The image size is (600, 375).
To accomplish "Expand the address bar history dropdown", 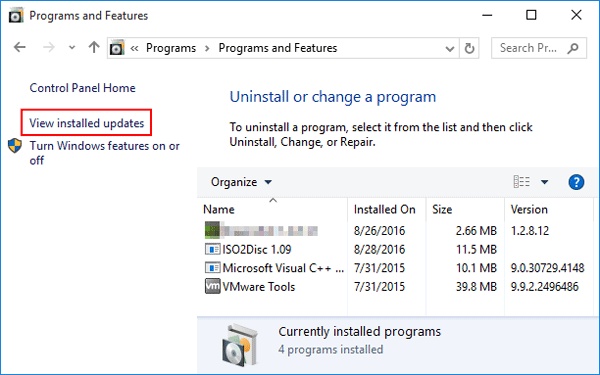I will (450, 49).
